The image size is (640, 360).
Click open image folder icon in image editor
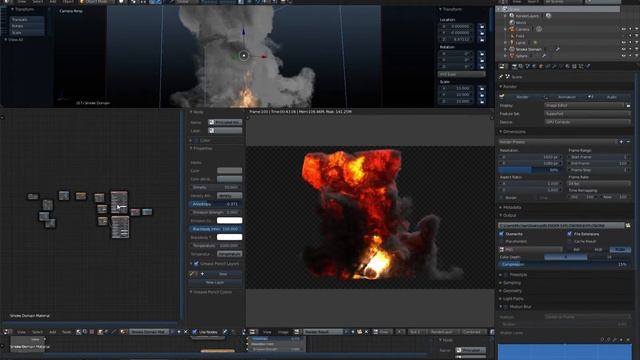[x=360, y=332]
